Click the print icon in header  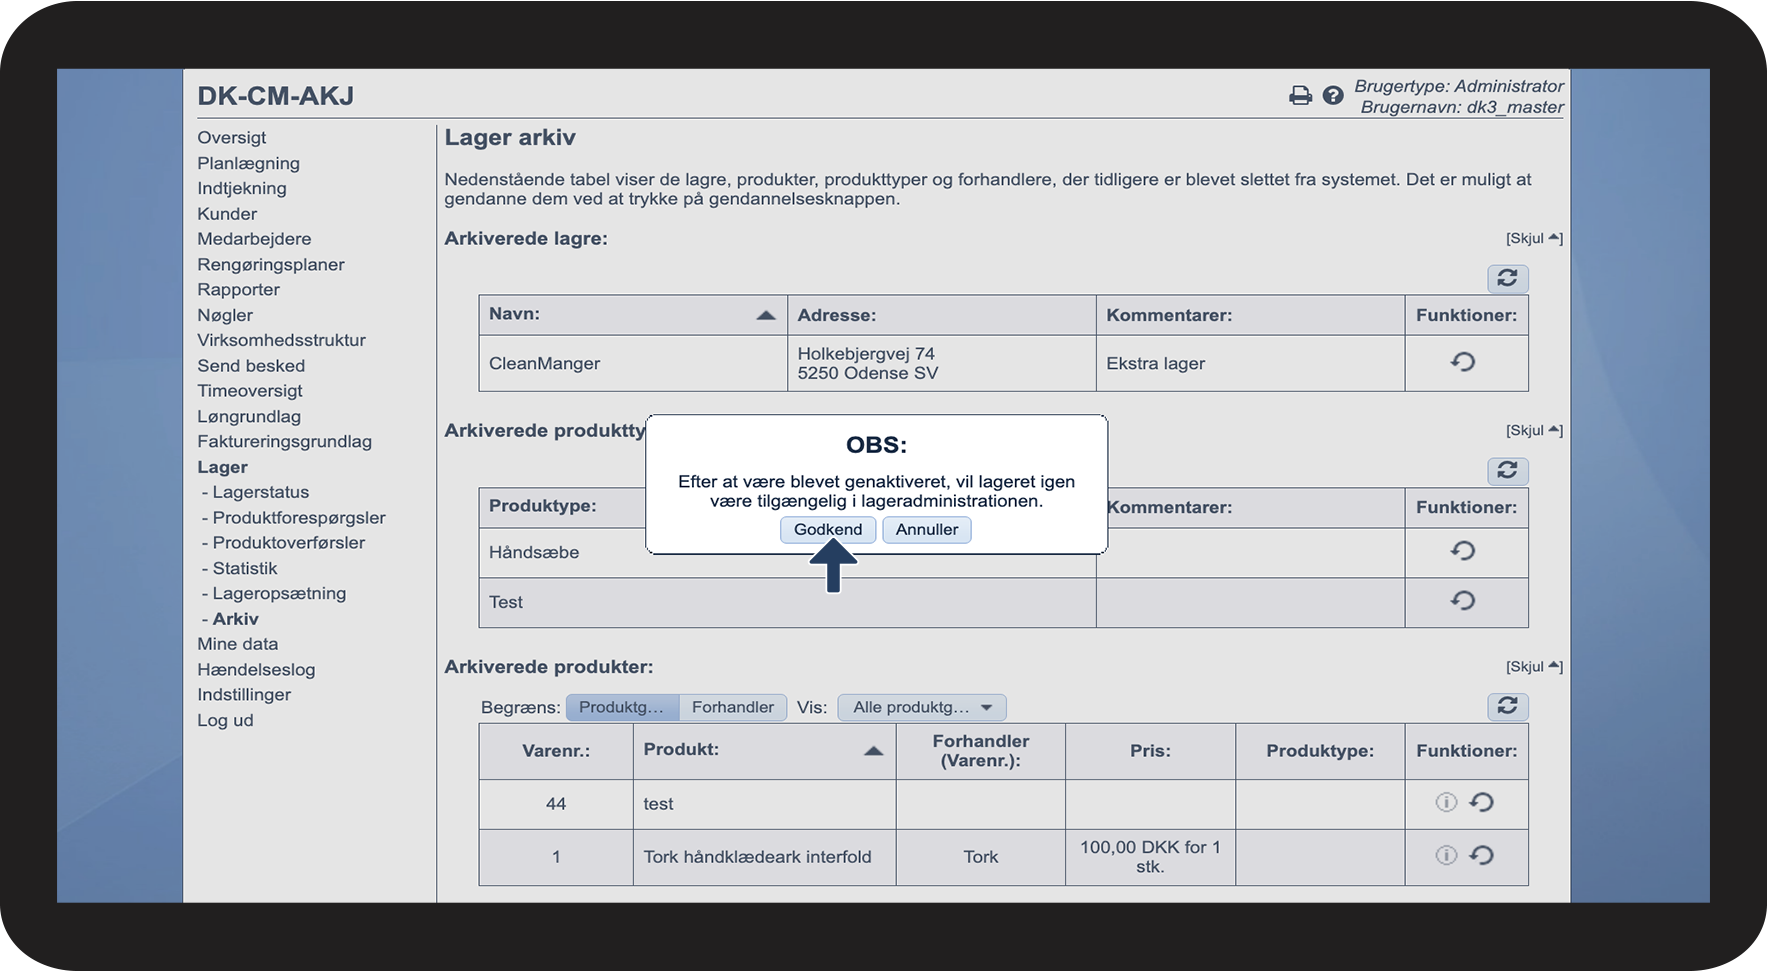1300,96
